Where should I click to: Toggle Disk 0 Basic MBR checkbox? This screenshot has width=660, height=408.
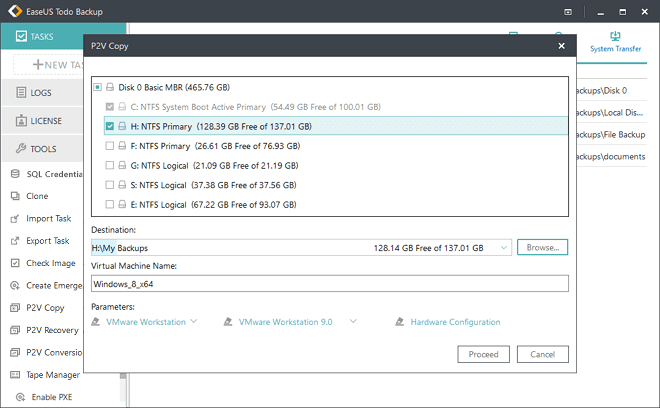click(x=97, y=87)
